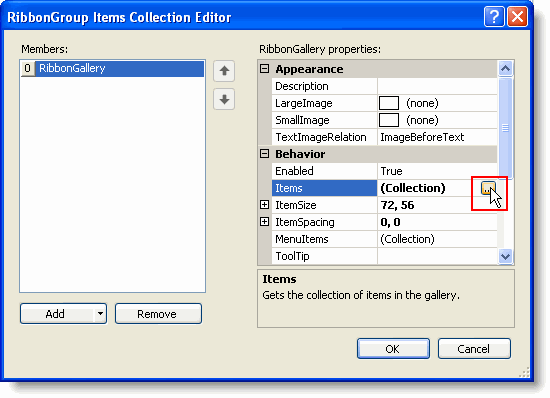Collapse the Behavior category
550x398 pixels.
(264, 154)
